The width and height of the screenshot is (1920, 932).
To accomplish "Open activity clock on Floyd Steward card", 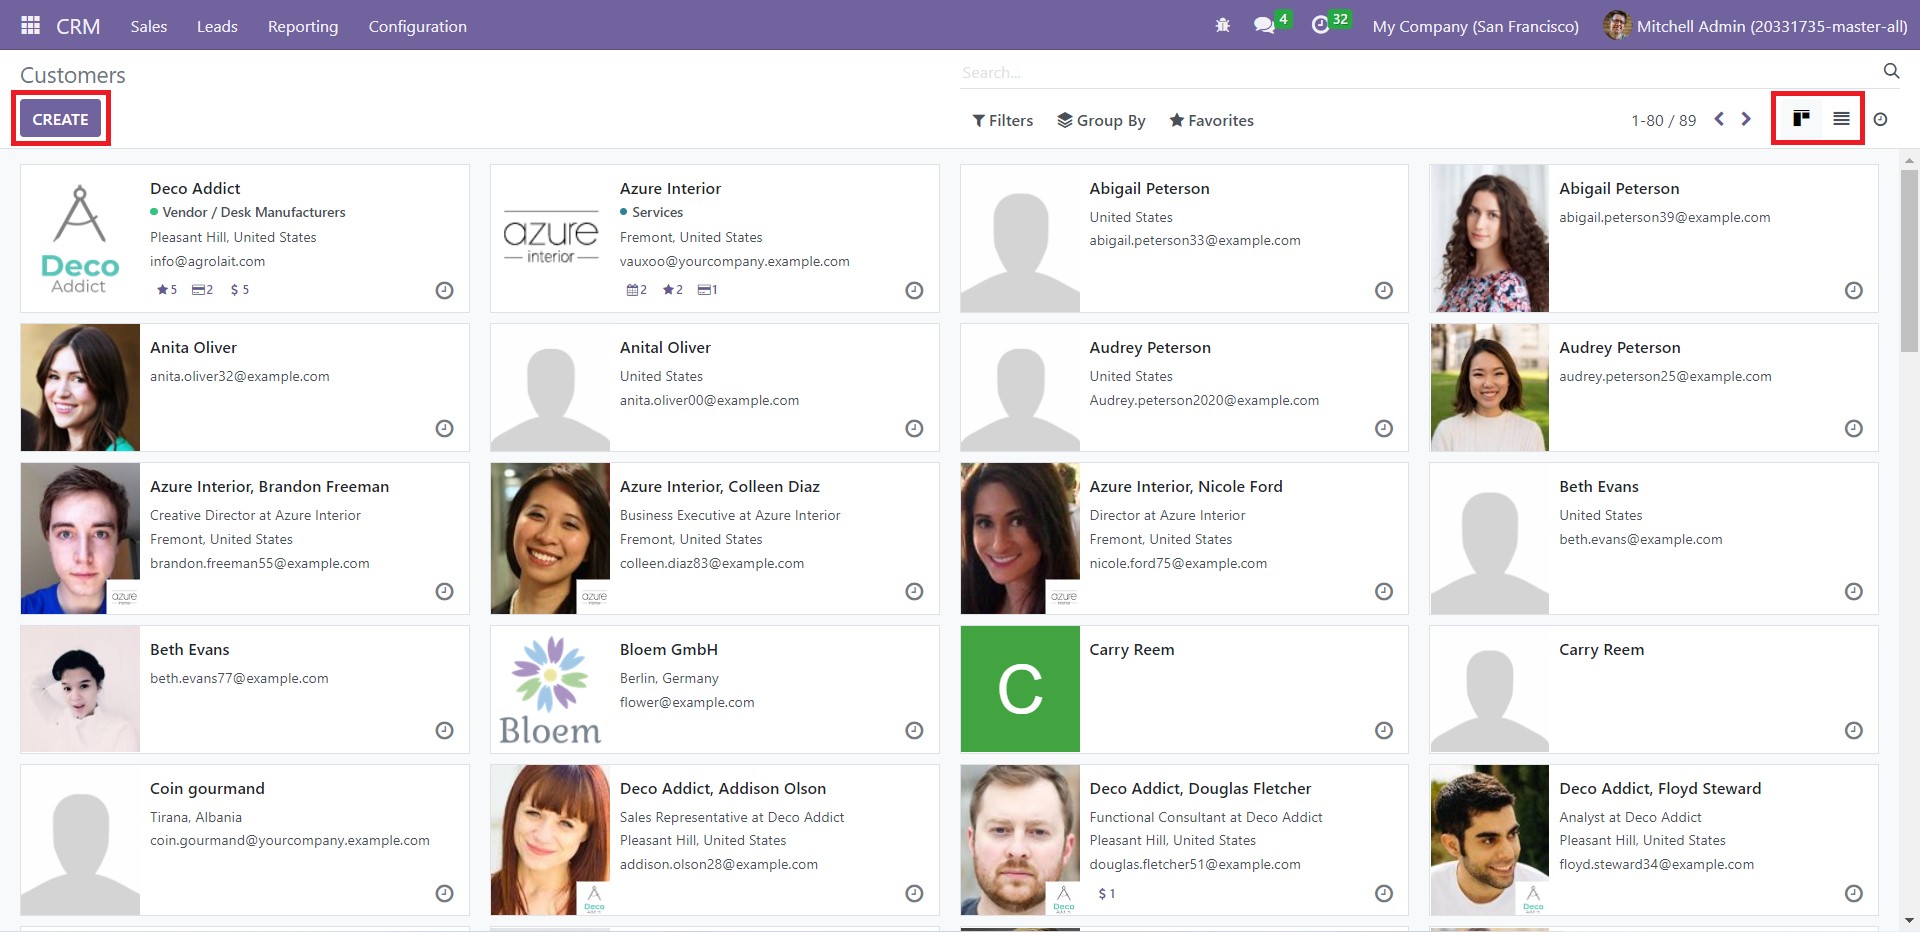I will pyautogui.click(x=1854, y=893).
